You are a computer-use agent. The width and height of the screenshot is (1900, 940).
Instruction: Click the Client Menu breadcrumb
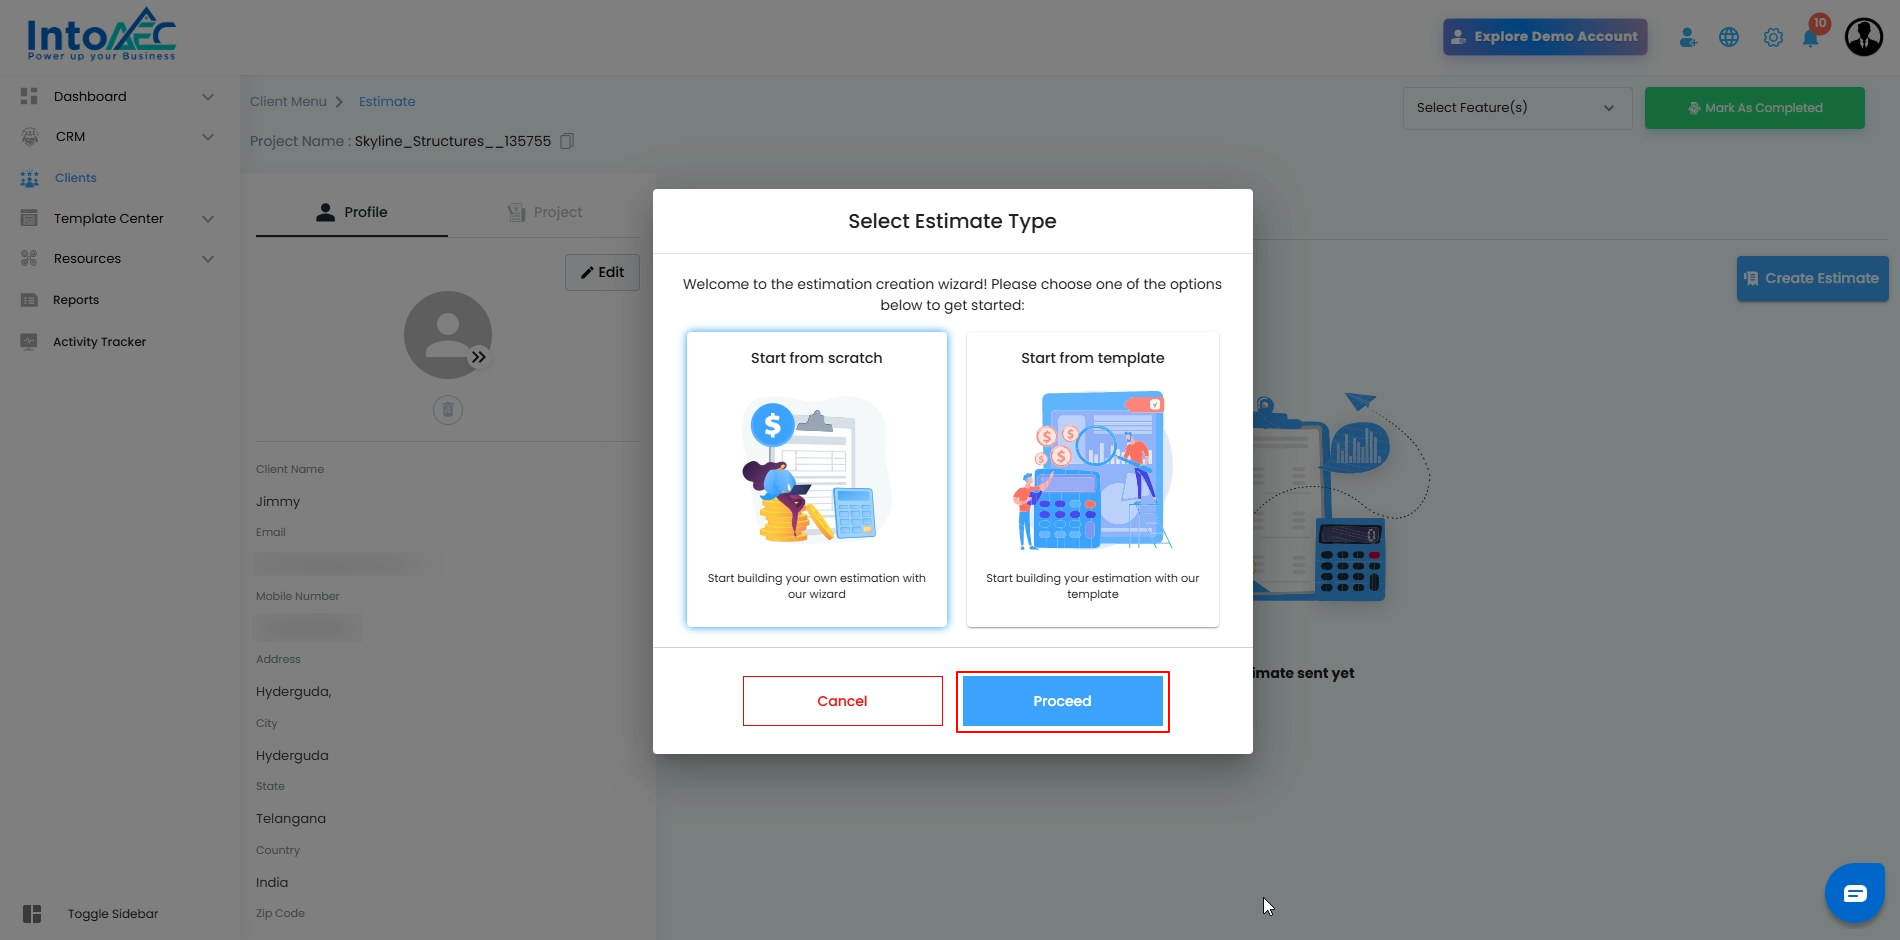(x=288, y=102)
